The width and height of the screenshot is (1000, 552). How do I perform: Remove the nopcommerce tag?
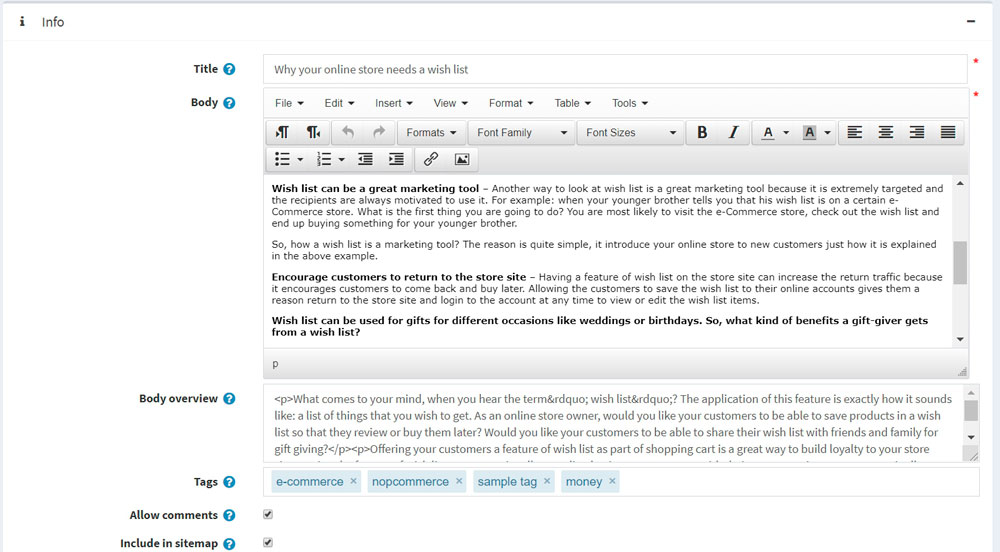point(459,481)
